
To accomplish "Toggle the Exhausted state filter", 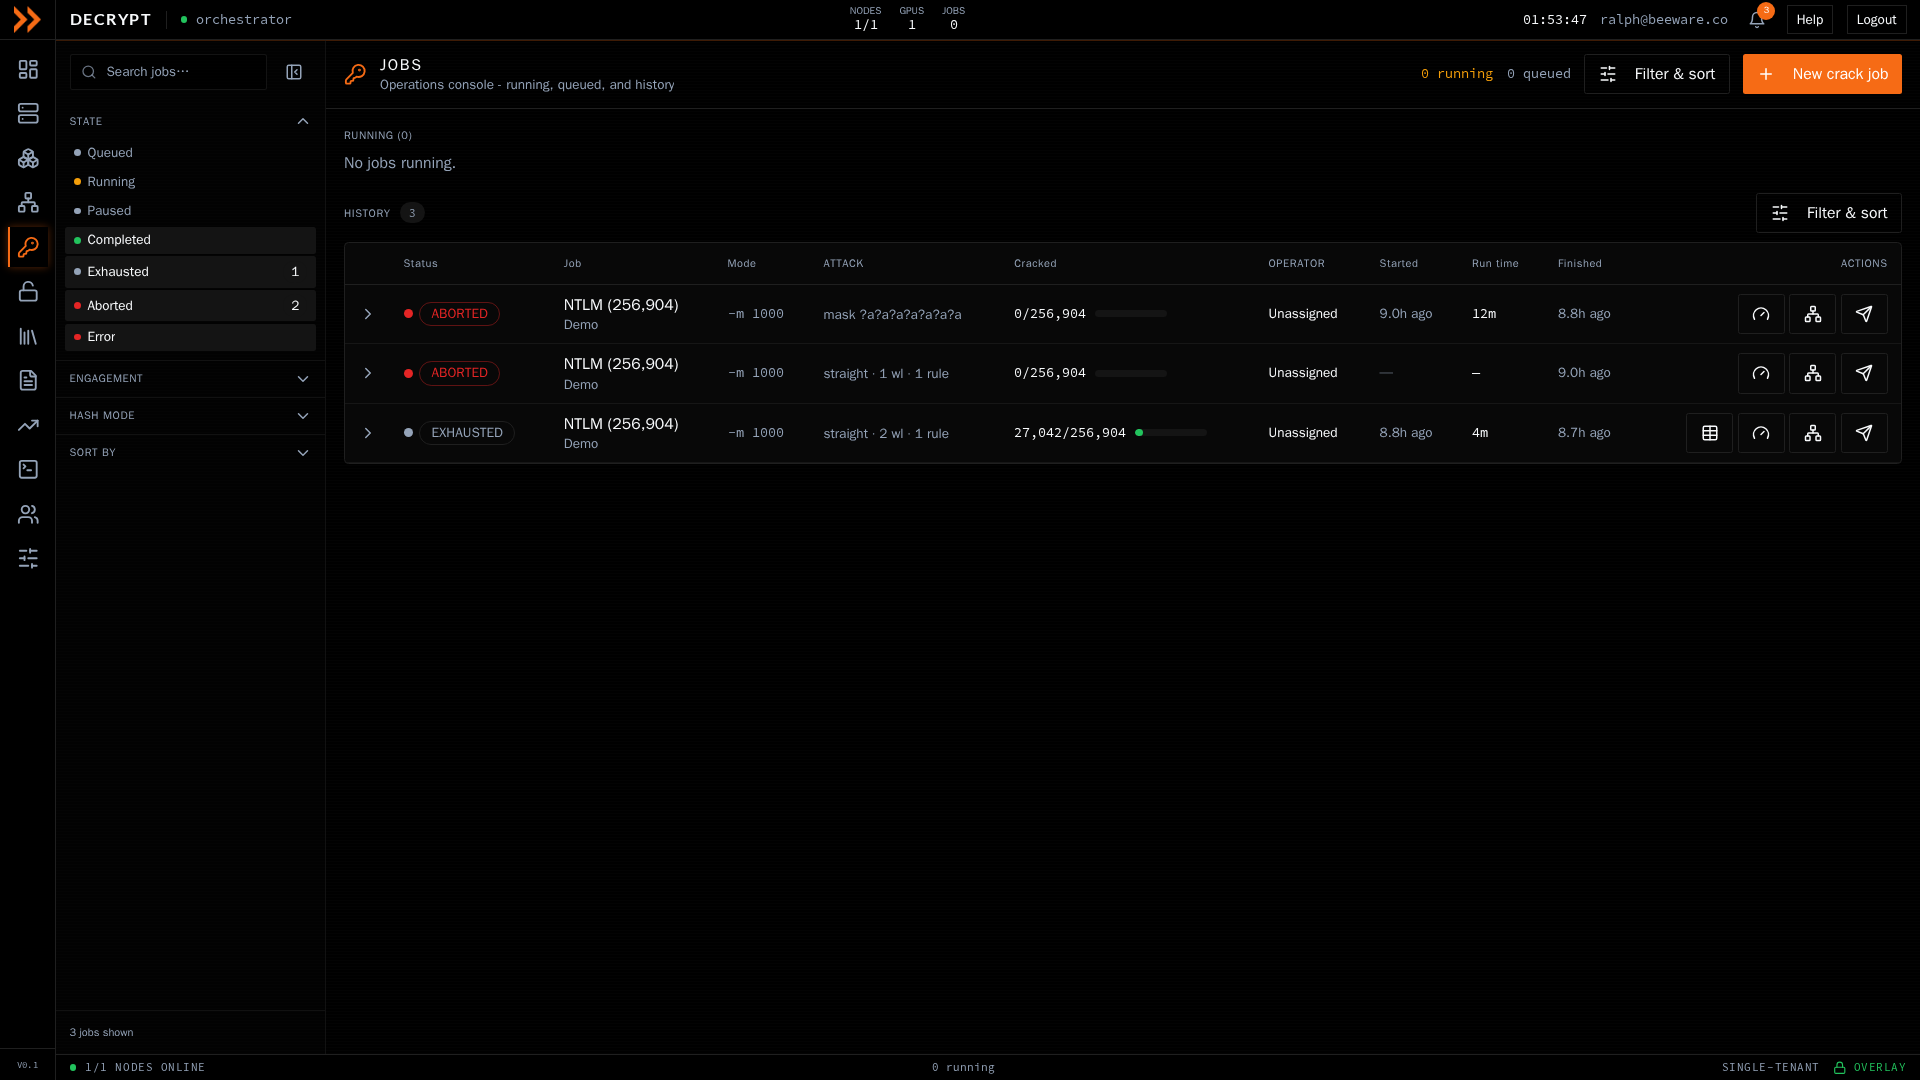I will [190, 272].
